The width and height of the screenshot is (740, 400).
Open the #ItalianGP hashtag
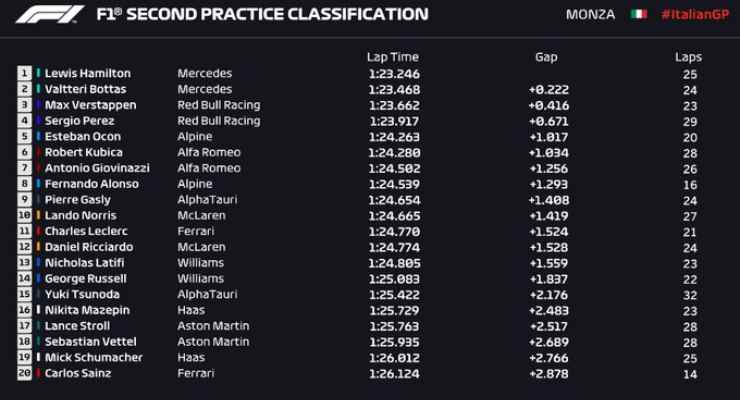pyautogui.click(x=695, y=15)
